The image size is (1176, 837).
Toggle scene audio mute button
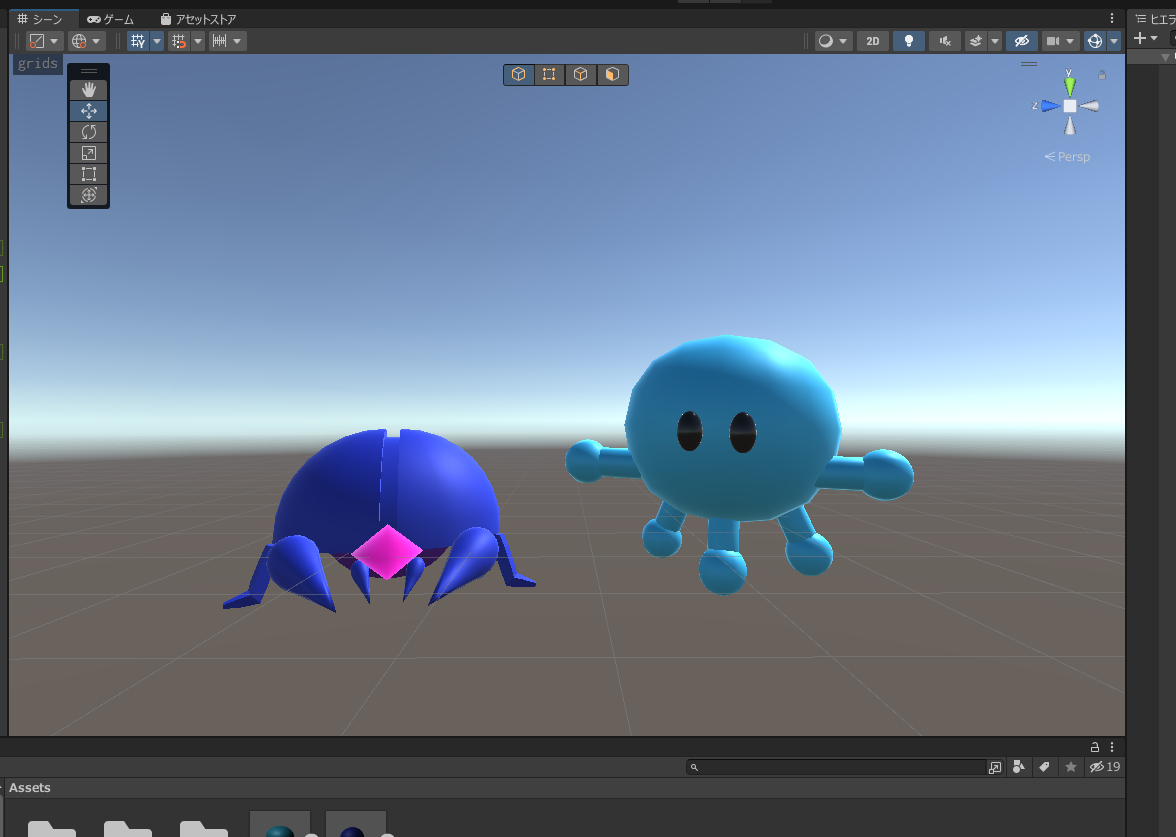click(x=944, y=41)
